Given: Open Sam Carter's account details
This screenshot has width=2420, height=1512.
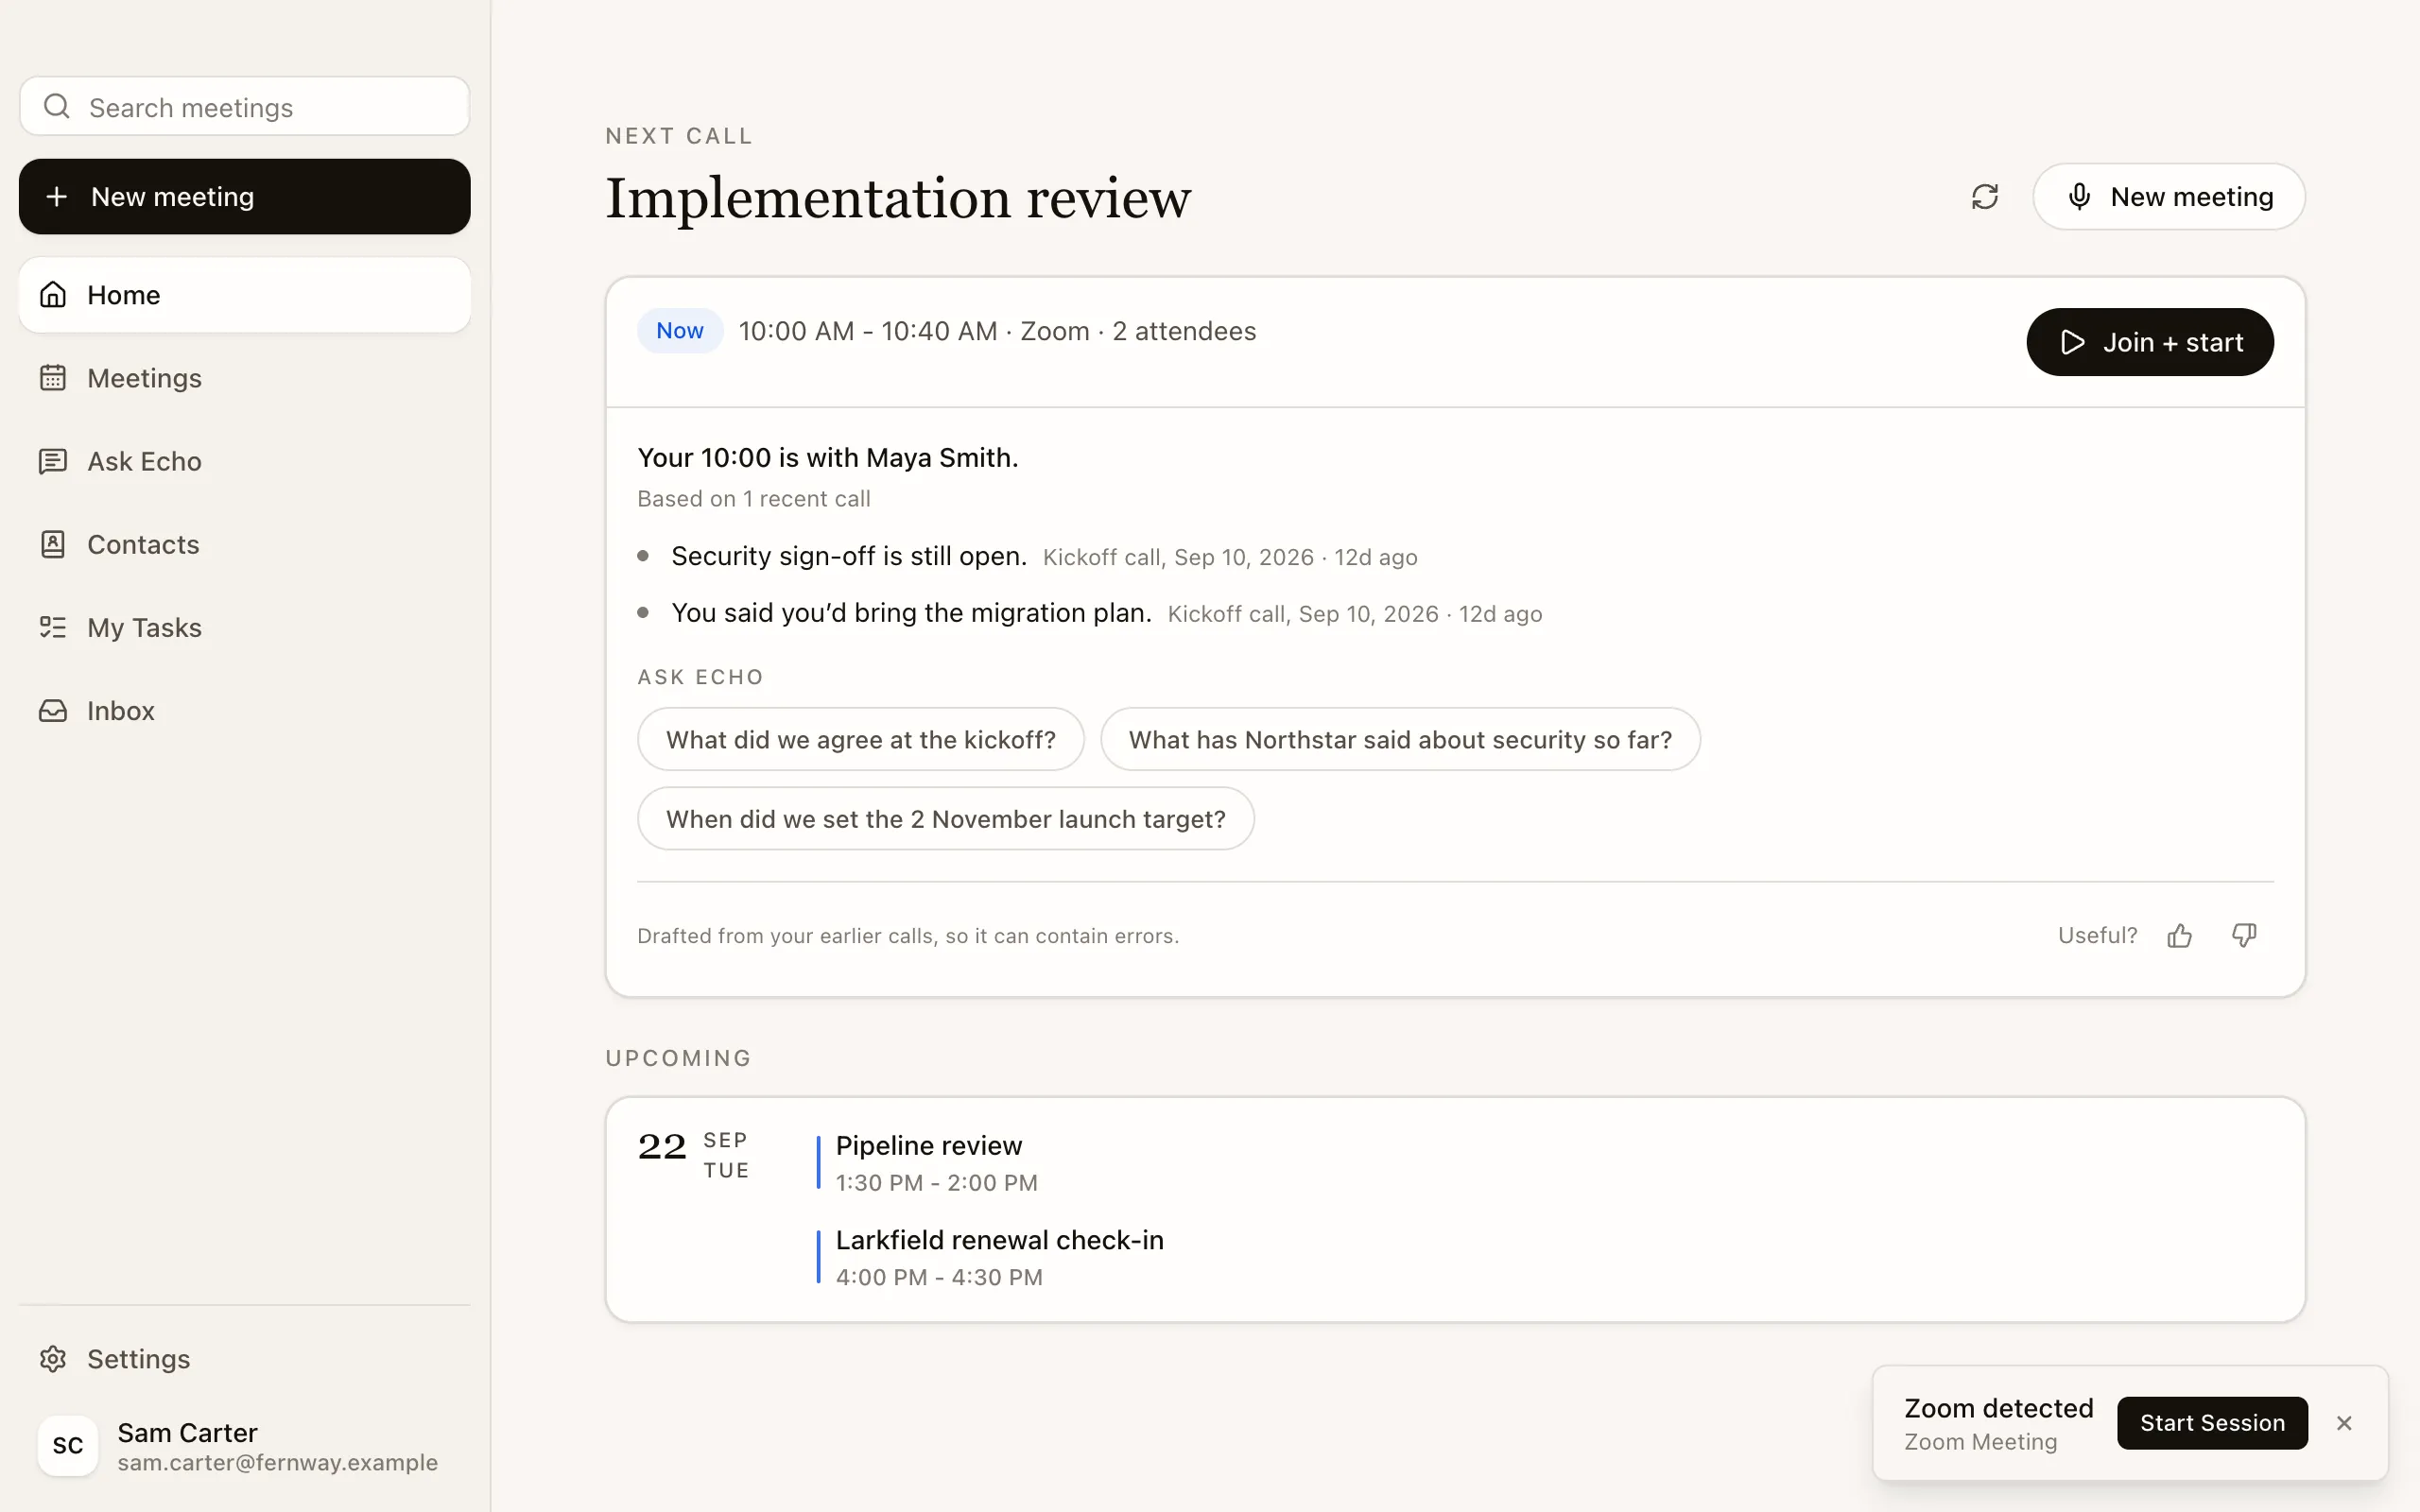Looking at the screenshot, I should point(244,1446).
